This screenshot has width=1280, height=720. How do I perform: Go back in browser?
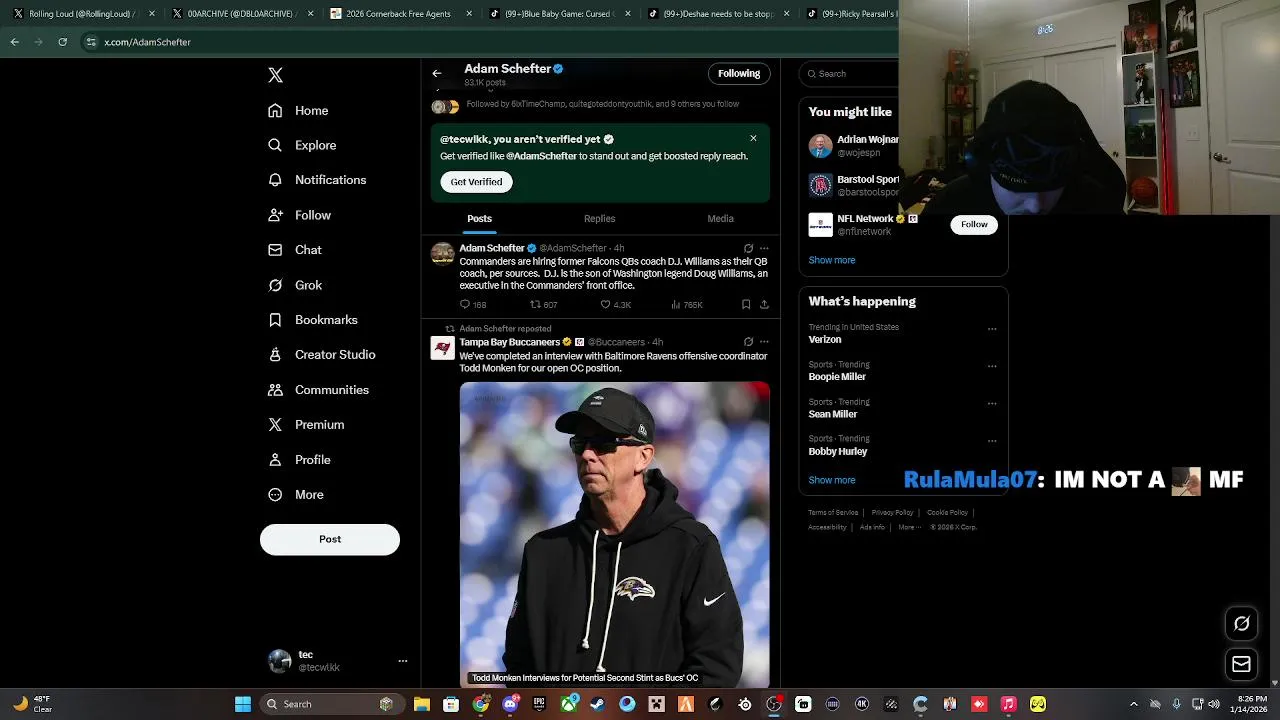pos(14,42)
